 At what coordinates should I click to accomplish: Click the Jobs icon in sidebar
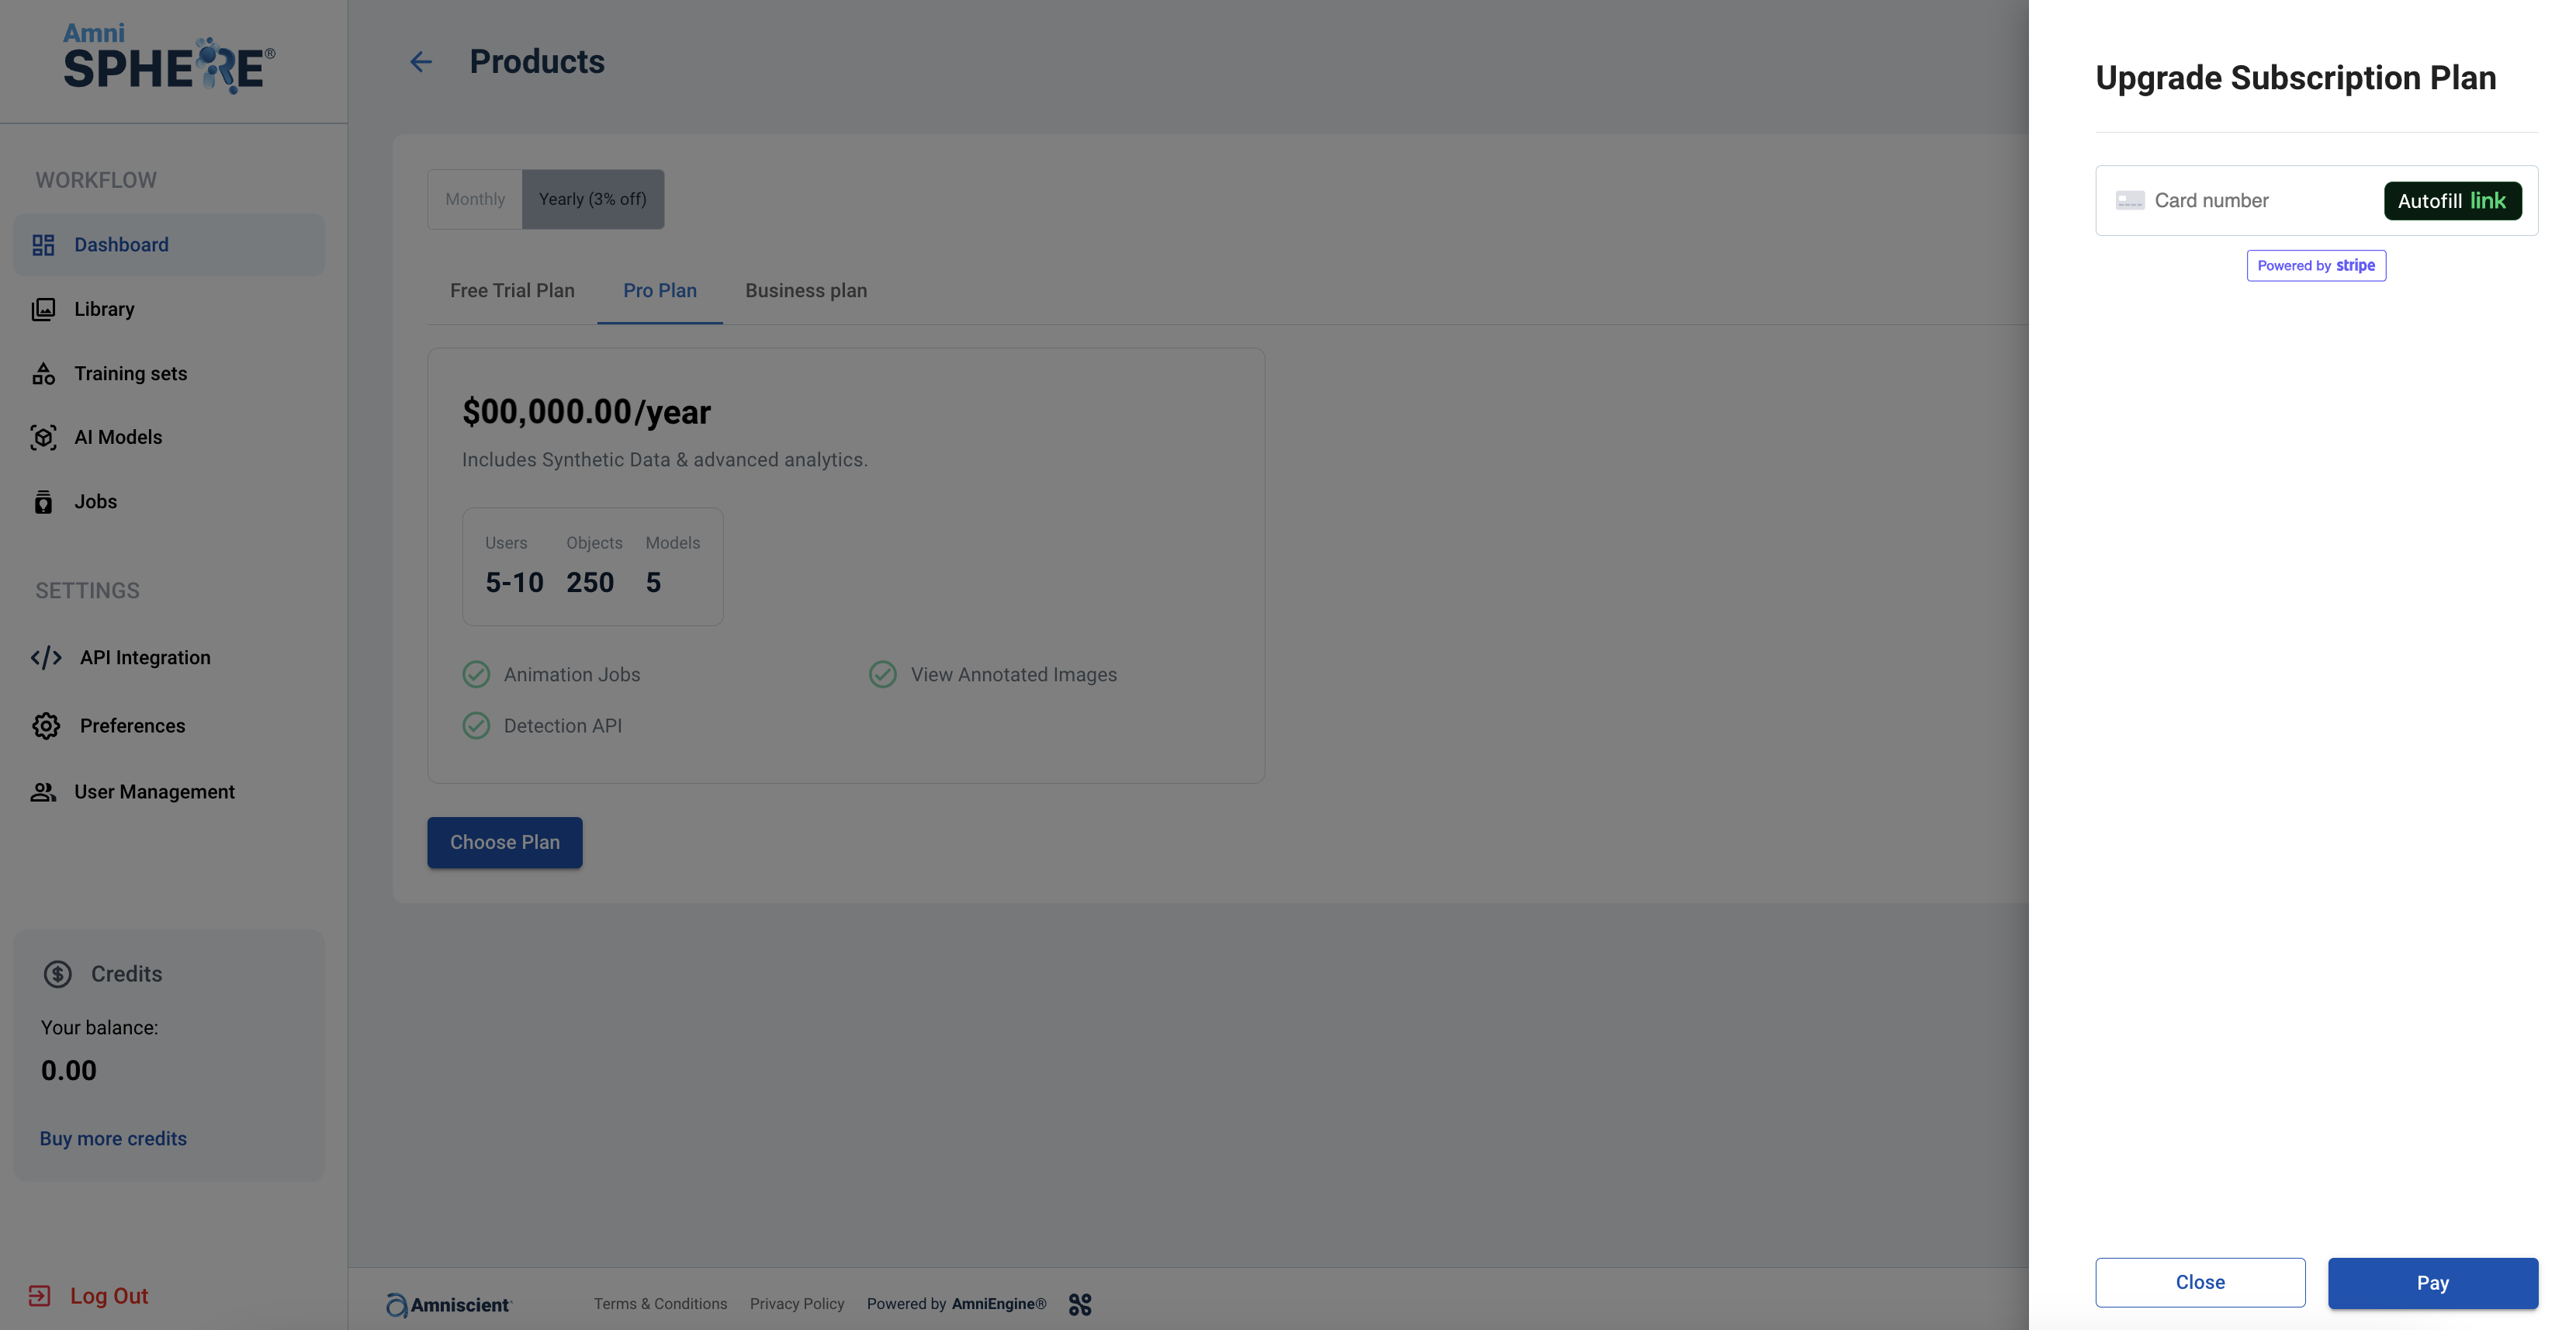43,502
